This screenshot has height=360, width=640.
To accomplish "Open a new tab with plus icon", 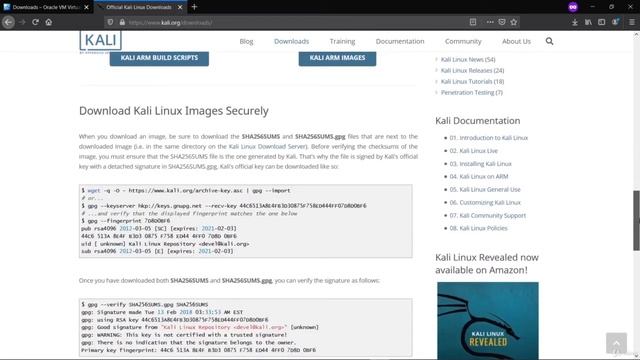I will click(194, 7).
